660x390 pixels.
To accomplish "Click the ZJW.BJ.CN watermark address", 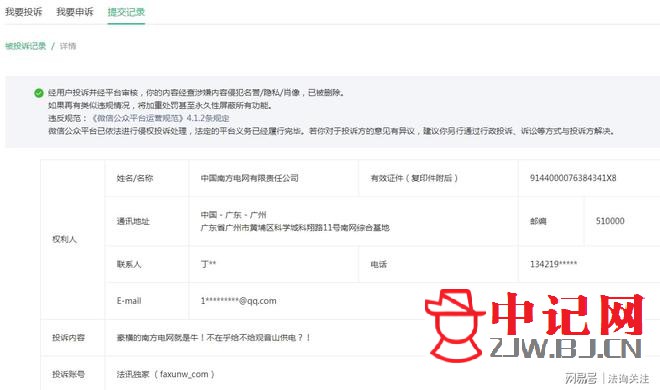I will point(566,348).
